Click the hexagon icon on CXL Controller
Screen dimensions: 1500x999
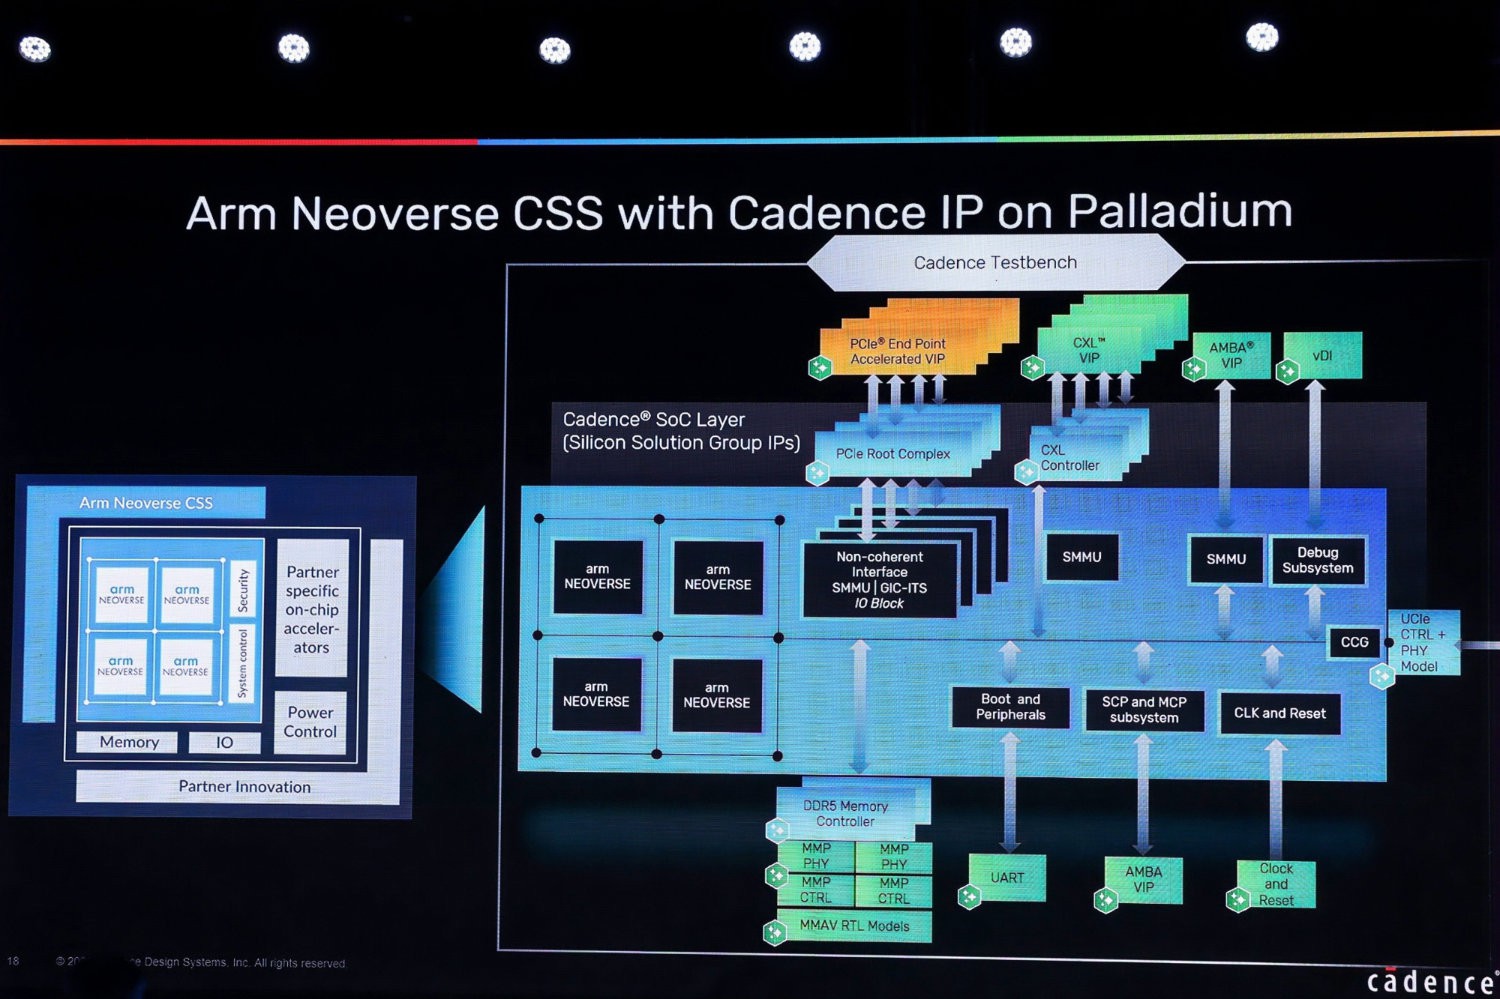[x=1026, y=472]
